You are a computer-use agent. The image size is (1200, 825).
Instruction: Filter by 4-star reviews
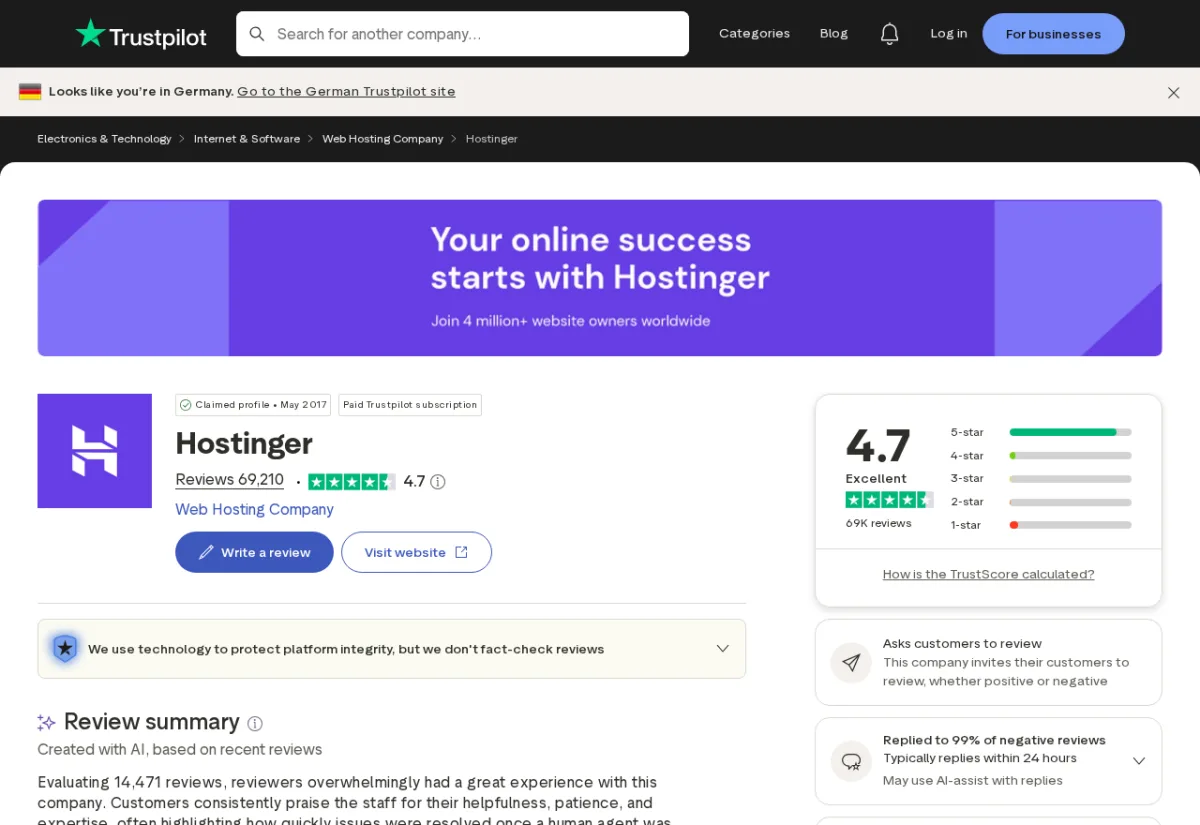[1040, 455]
